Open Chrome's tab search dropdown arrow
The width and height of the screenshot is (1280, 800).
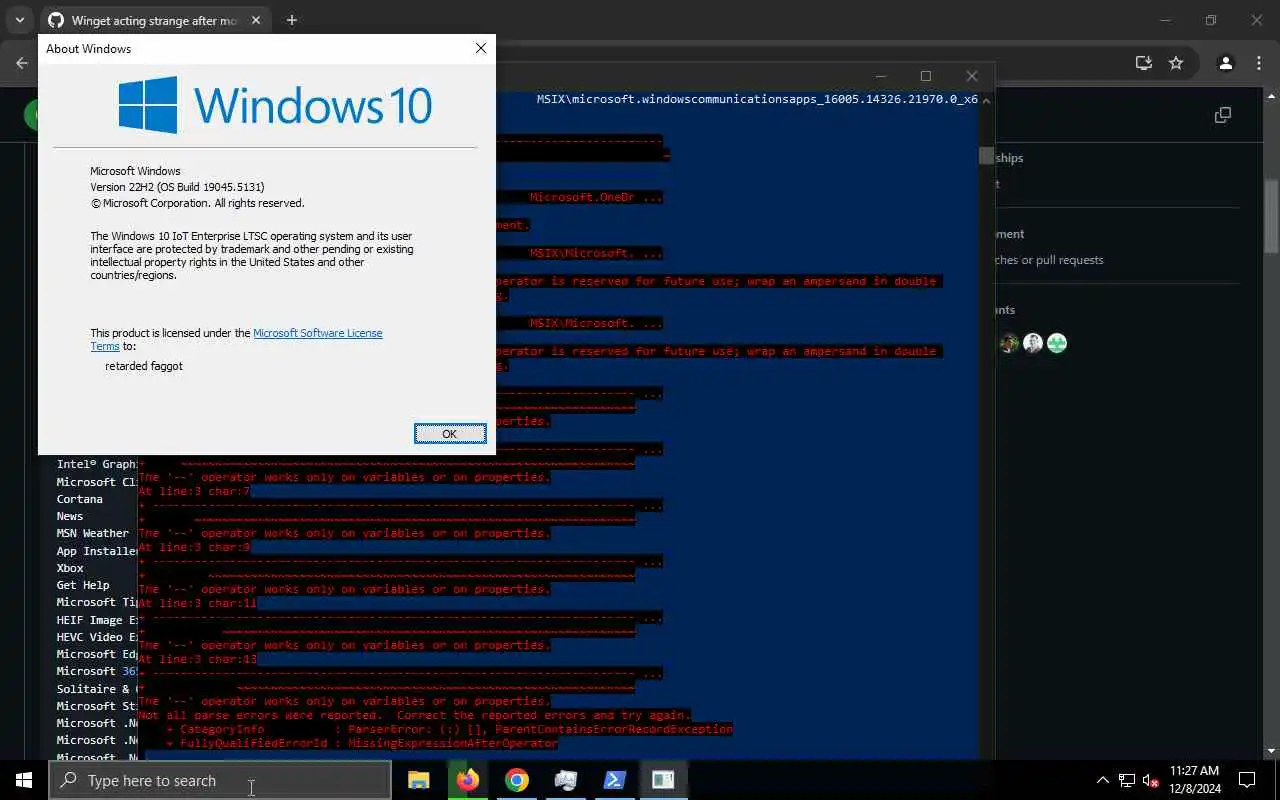pos(19,20)
